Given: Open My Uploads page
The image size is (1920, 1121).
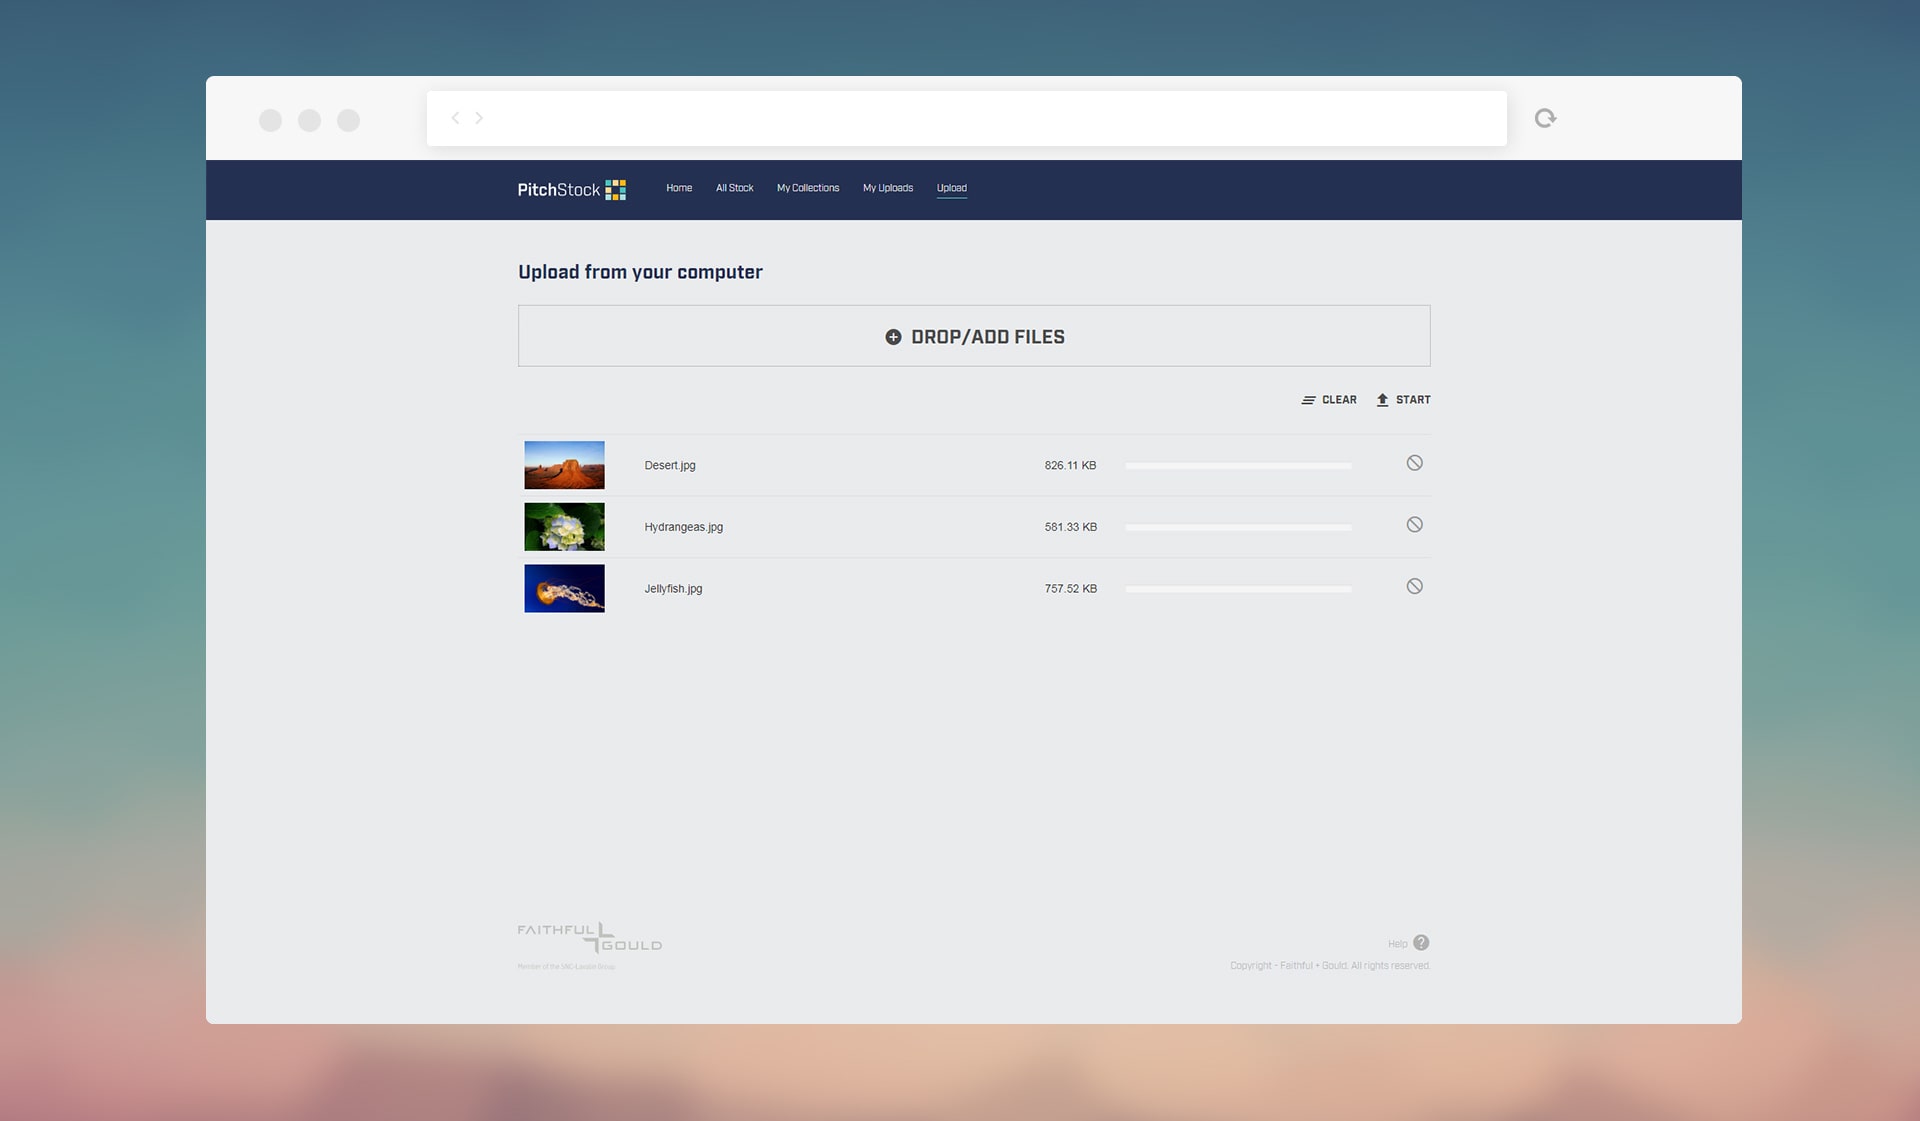Looking at the screenshot, I should coord(888,188).
